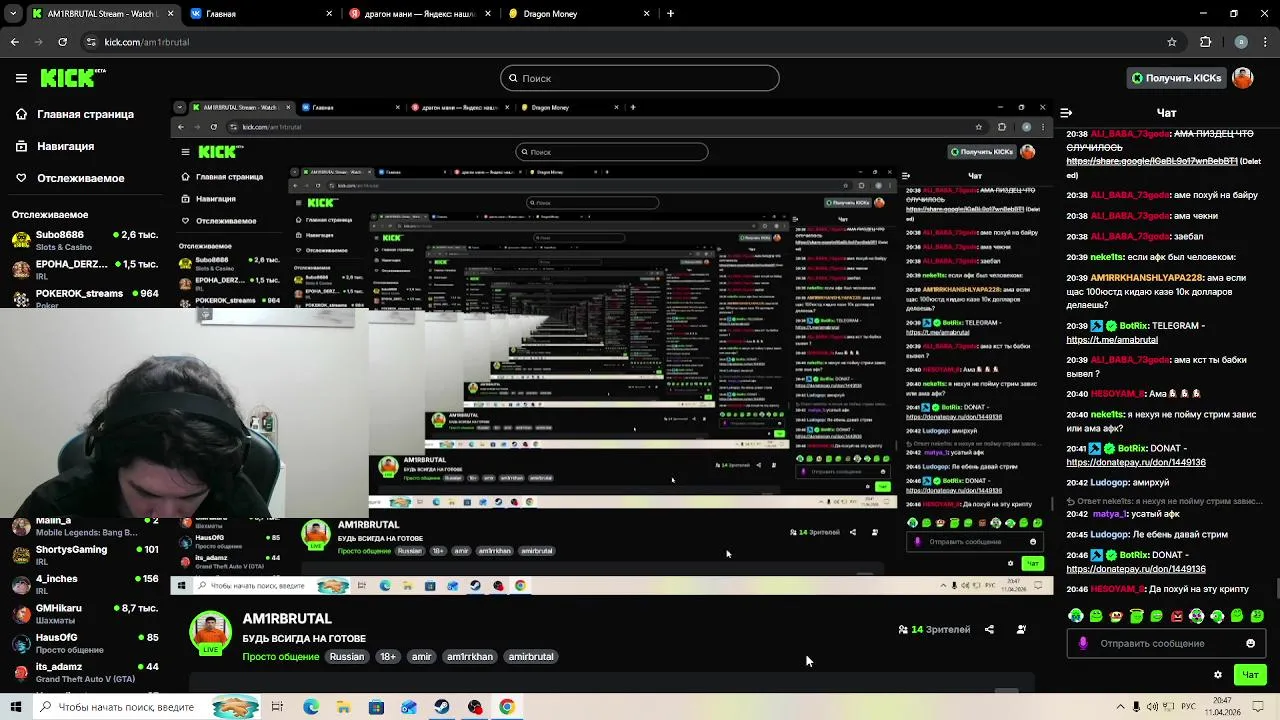
Task: Open the Chrome three-dot menu
Action: [1265, 42]
